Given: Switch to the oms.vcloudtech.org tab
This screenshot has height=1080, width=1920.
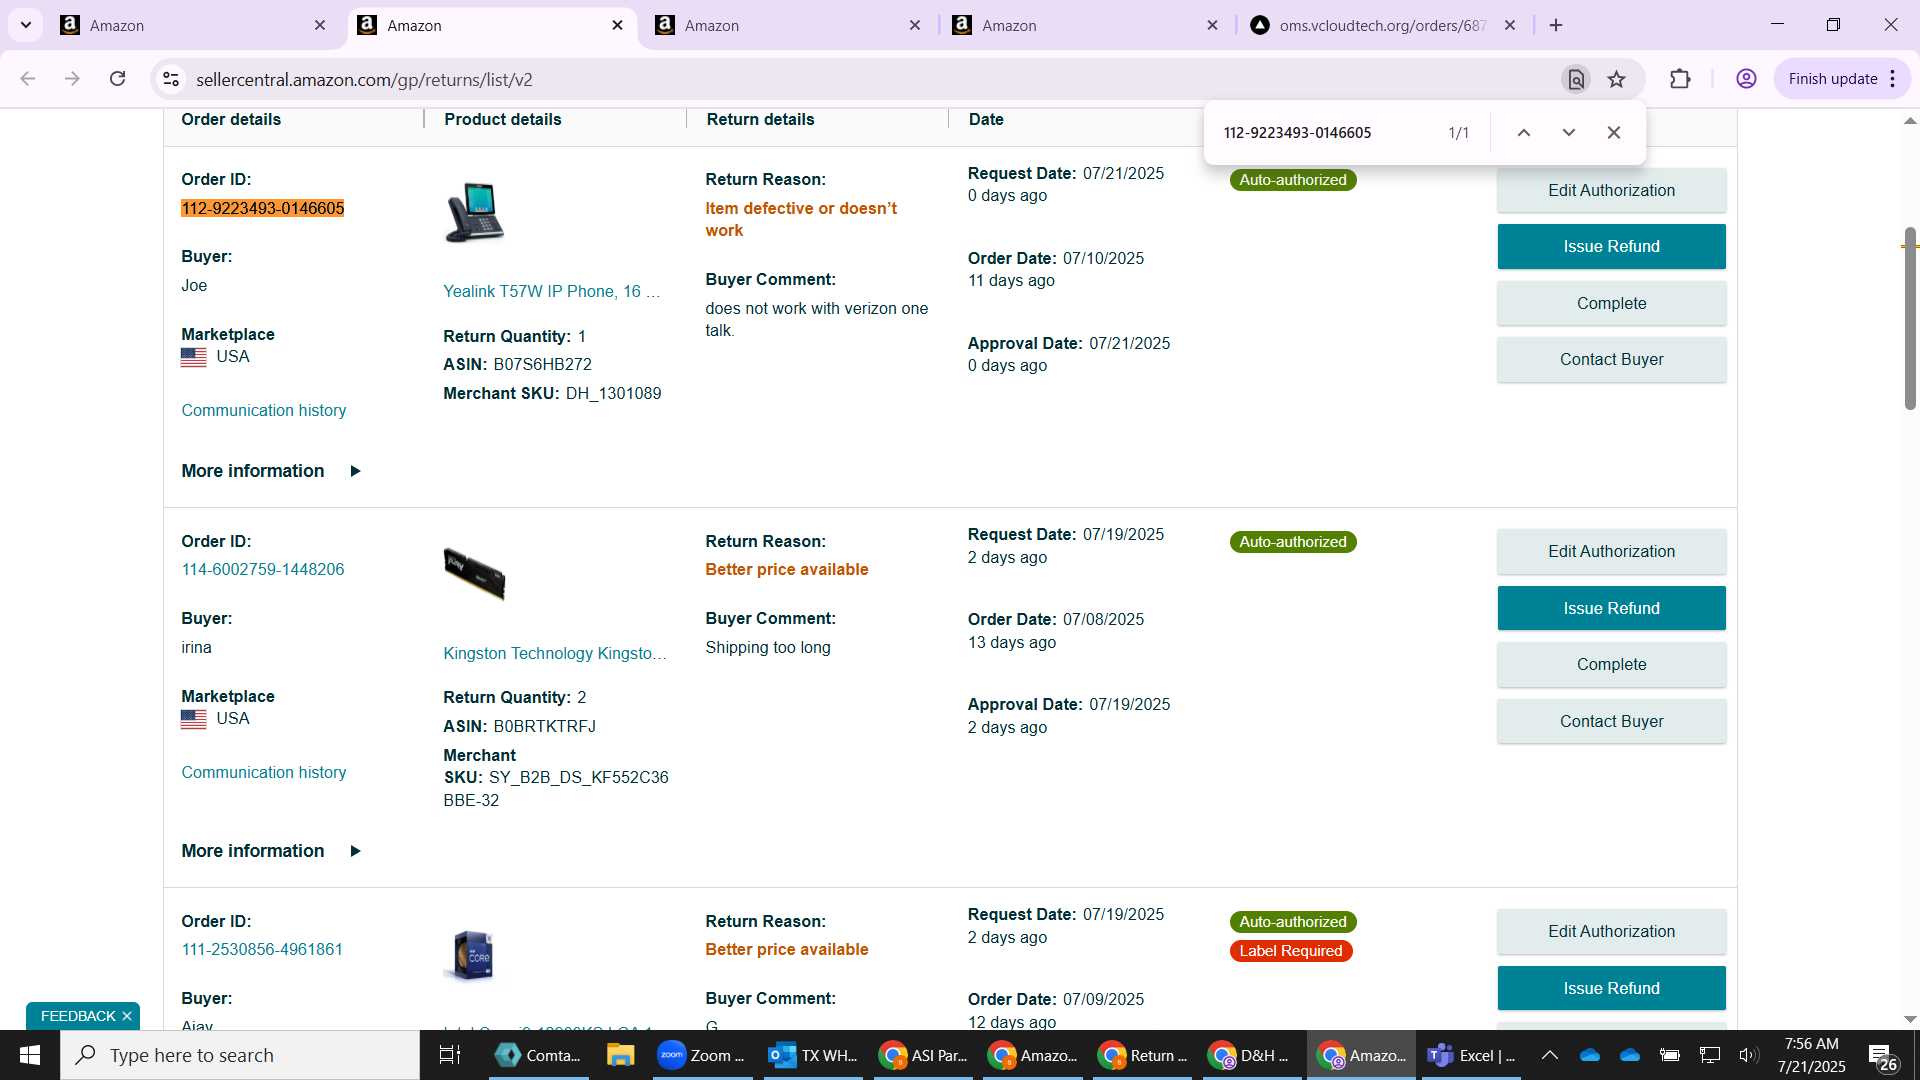Looking at the screenshot, I should [1382, 25].
